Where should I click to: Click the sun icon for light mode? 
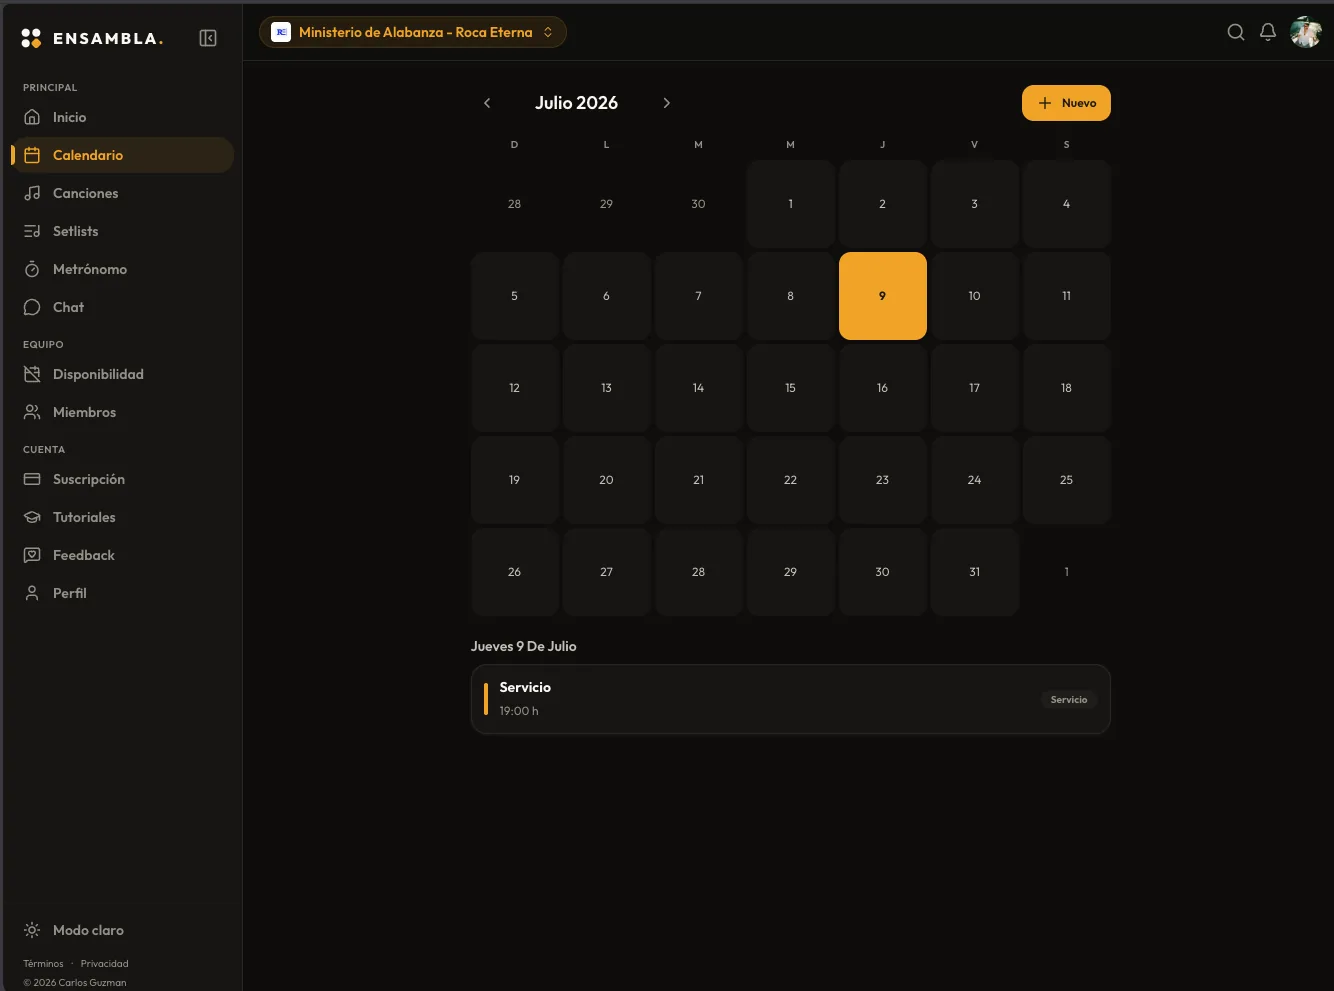coord(32,930)
